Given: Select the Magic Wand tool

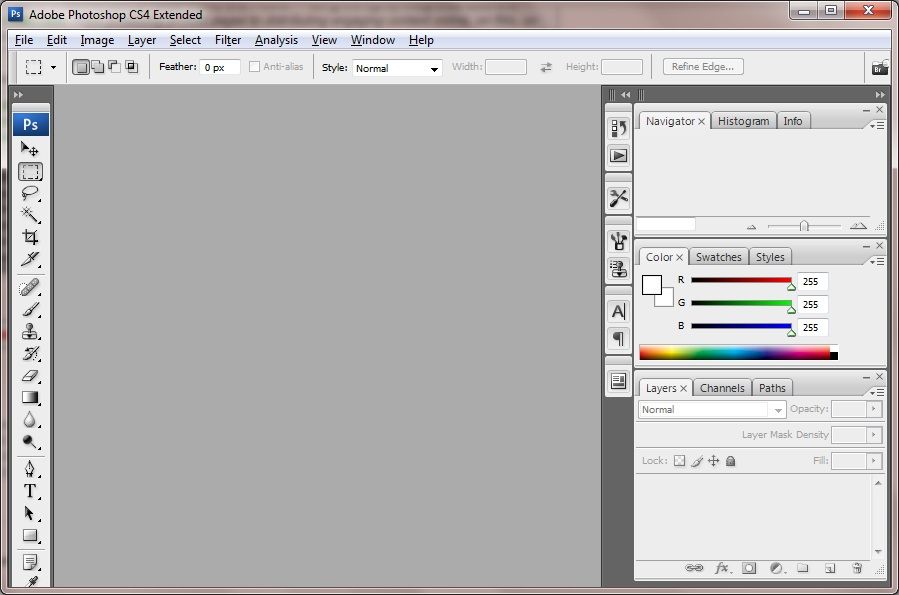Looking at the screenshot, I should click(x=30, y=215).
